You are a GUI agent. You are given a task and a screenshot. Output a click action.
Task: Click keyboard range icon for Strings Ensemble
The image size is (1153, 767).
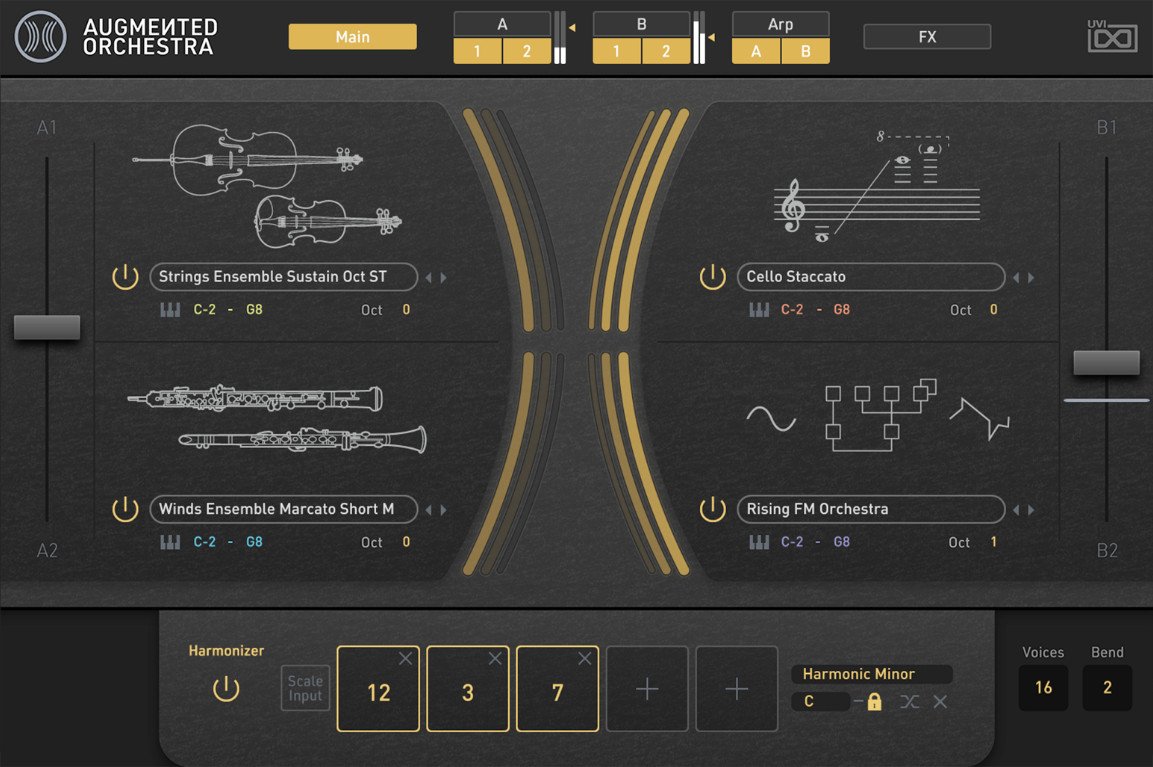pyautogui.click(x=170, y=310)
